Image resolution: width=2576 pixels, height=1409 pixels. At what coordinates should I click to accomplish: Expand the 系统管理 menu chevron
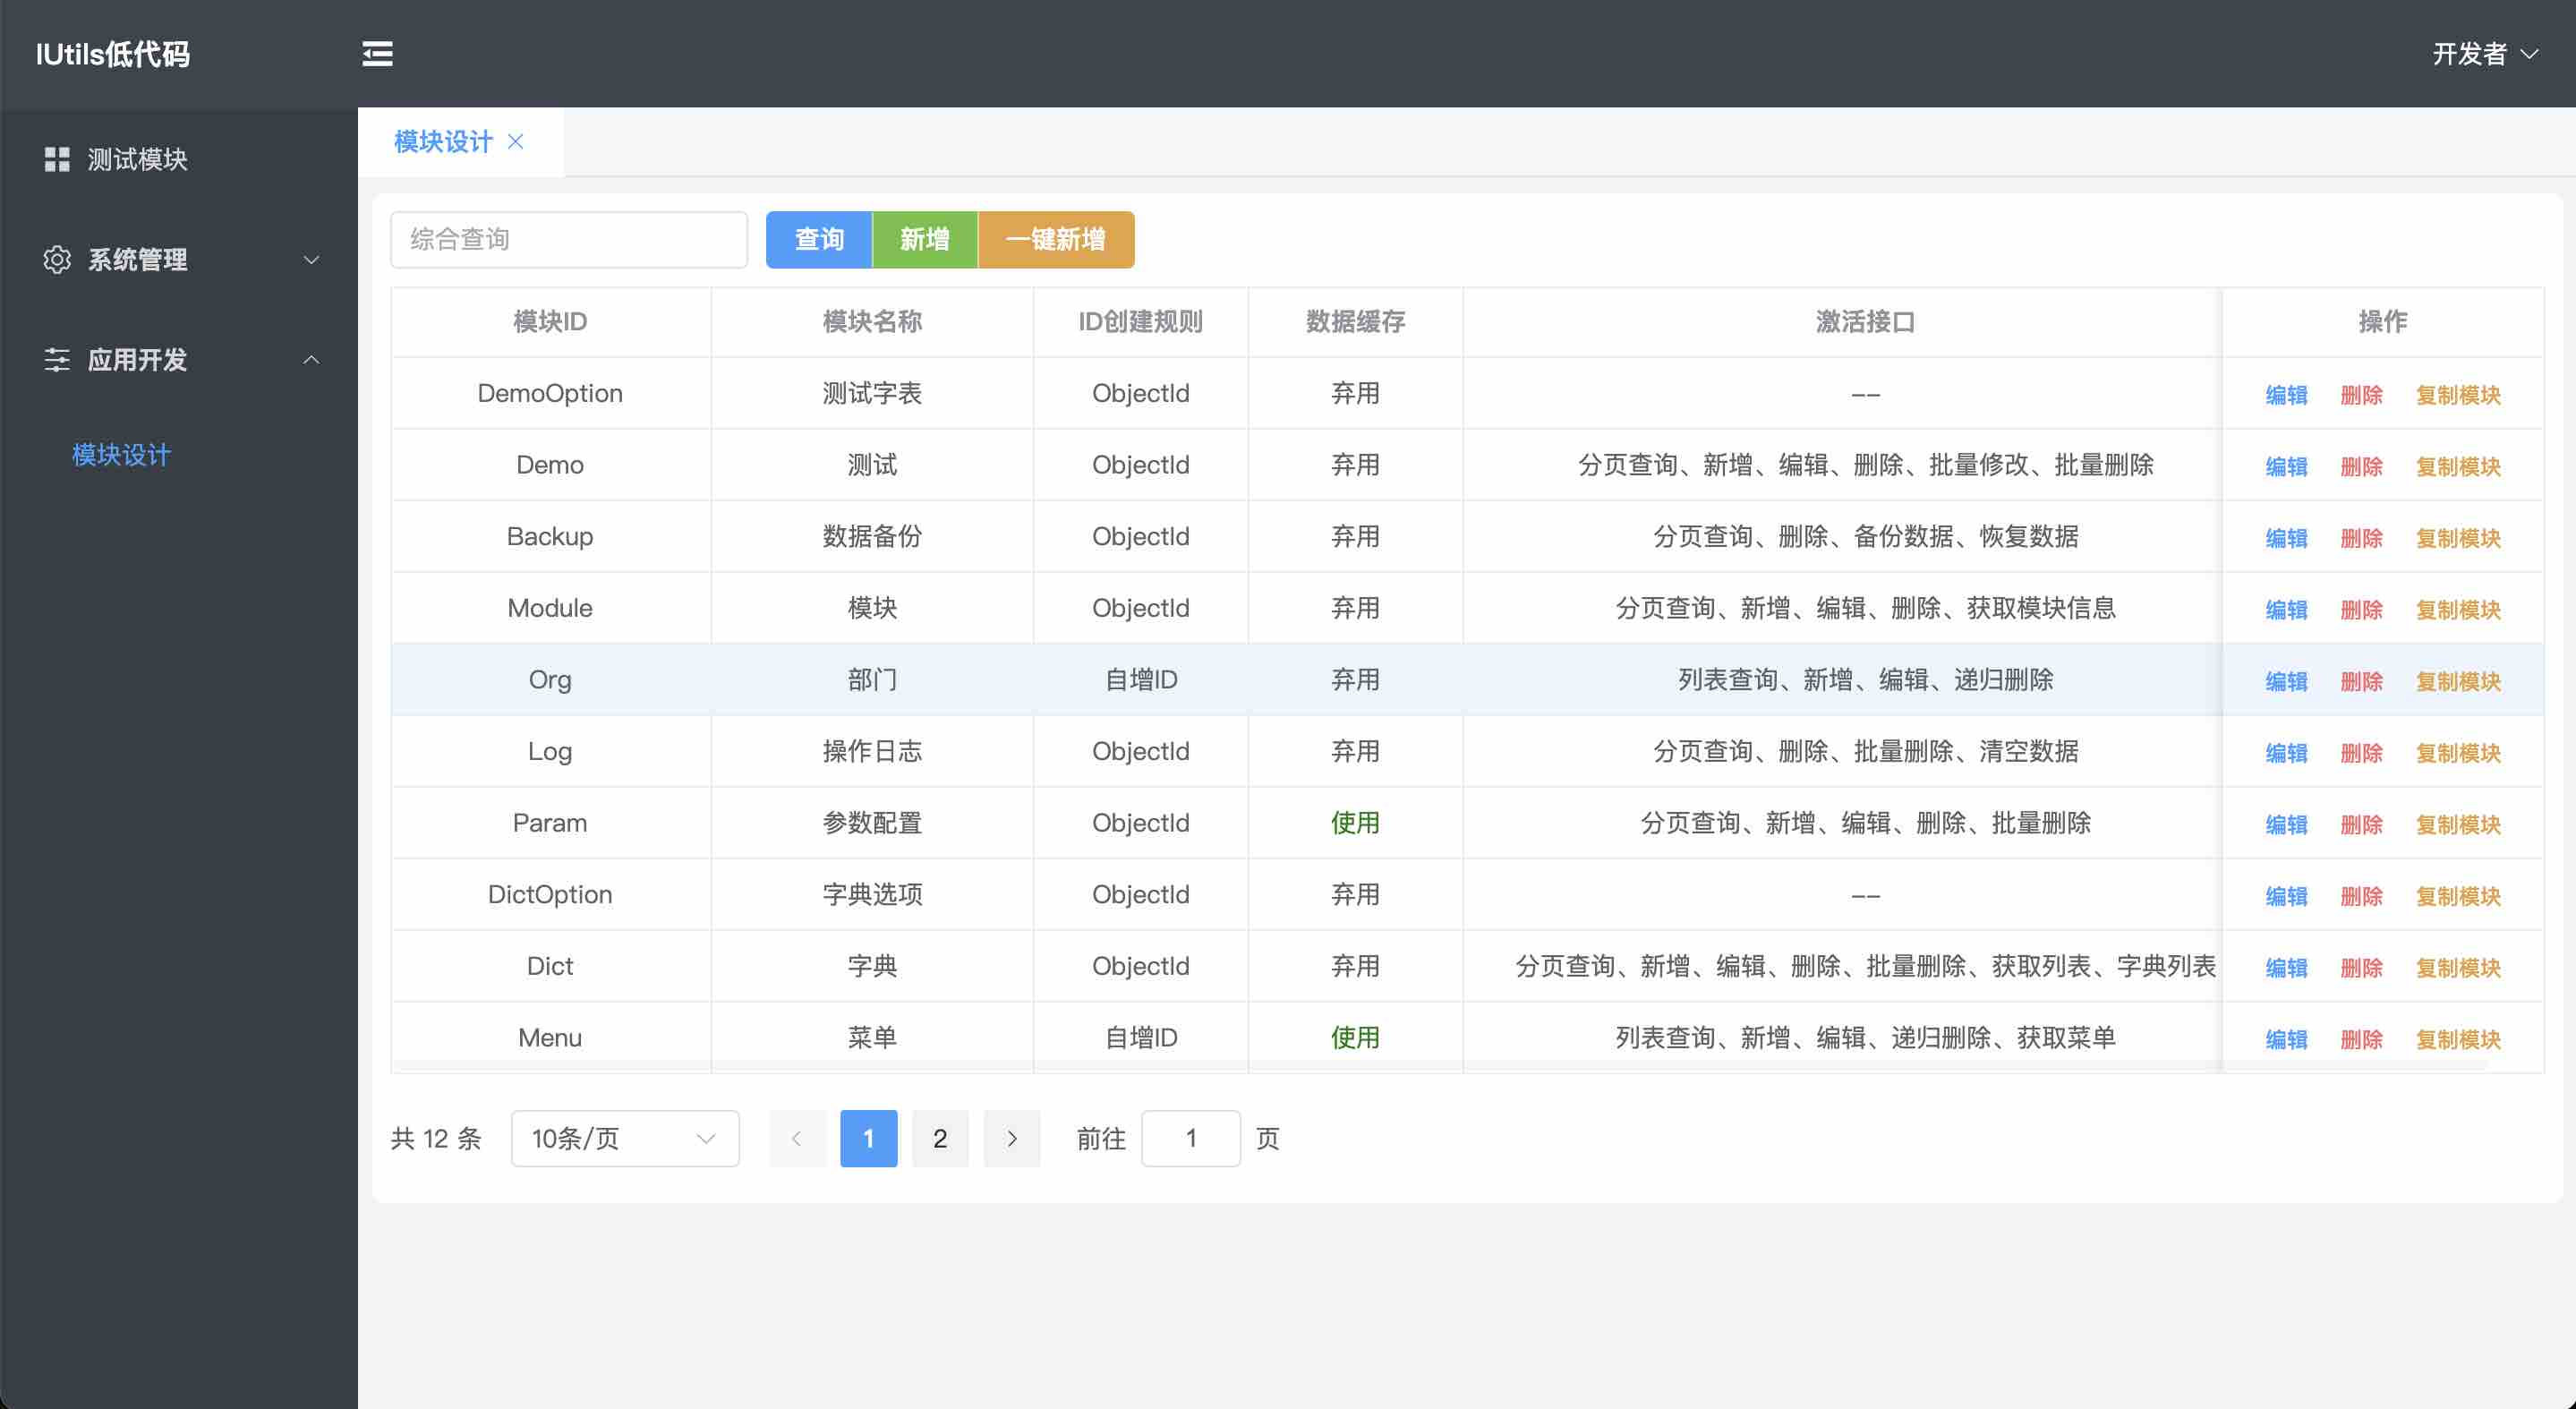coord(311,259)
